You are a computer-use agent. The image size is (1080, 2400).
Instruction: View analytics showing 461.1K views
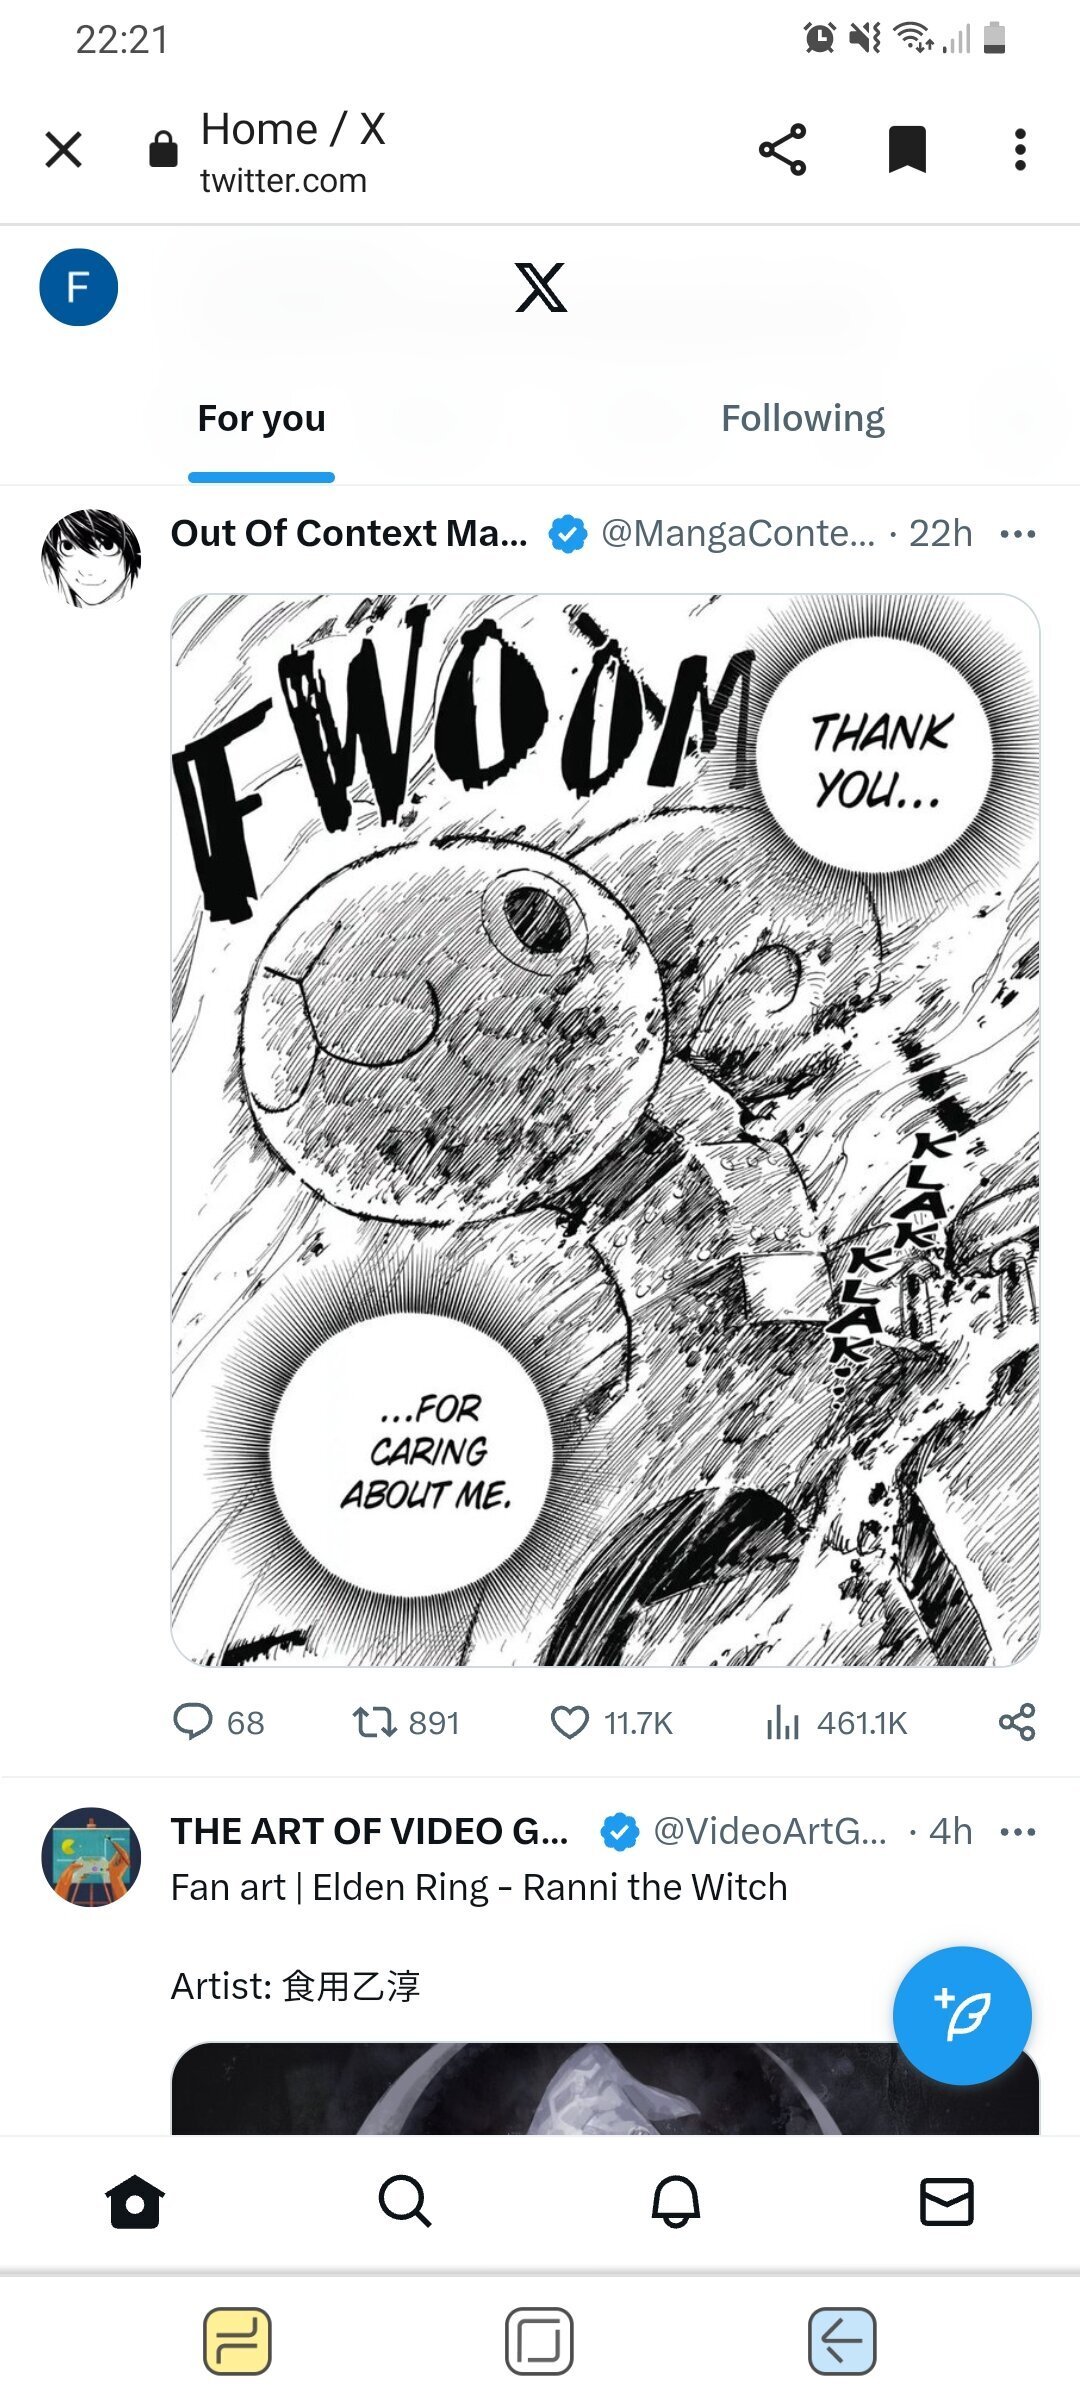click(x=783, y=1722)
